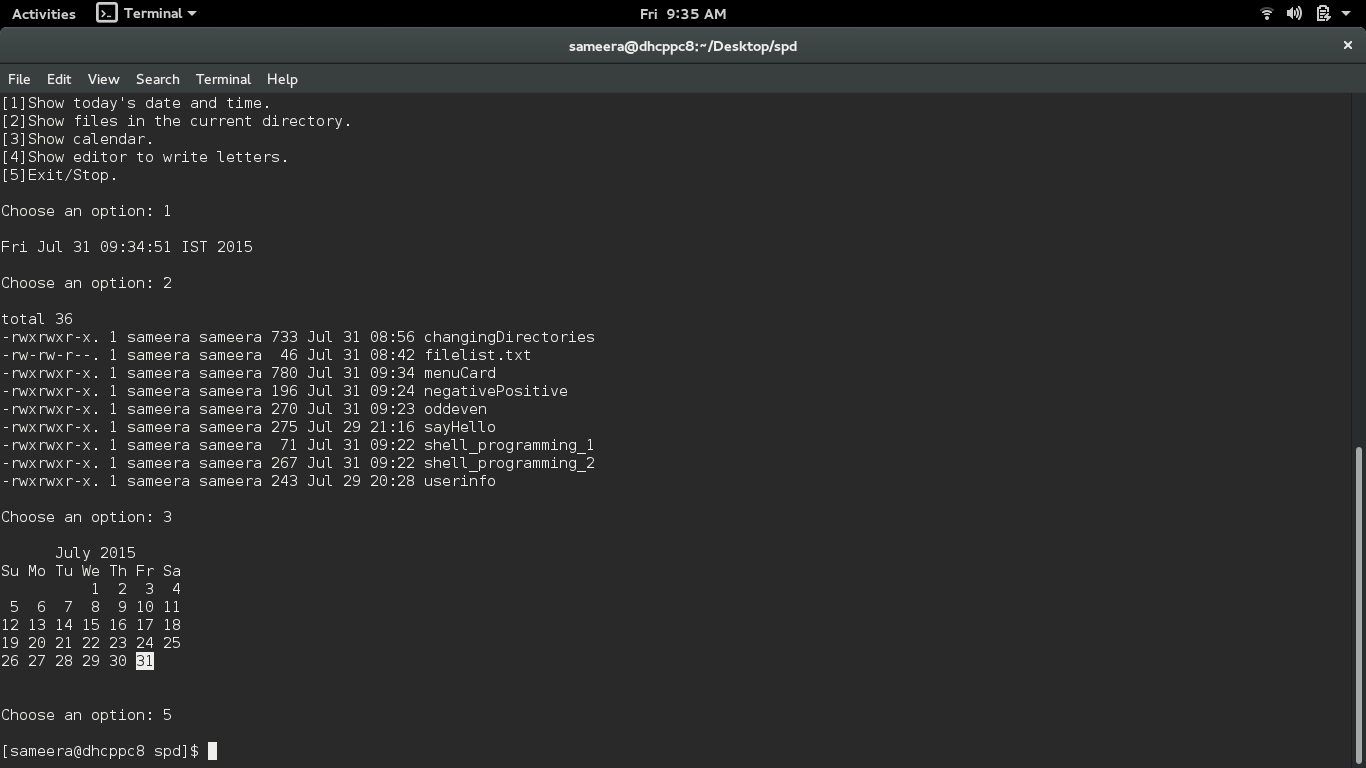Image resolution: width=1366 pixels, height=768 pixels.
Task: Open the system status menu dropdown arrow
Action: pyautogui.click(x=1347, y=13)
